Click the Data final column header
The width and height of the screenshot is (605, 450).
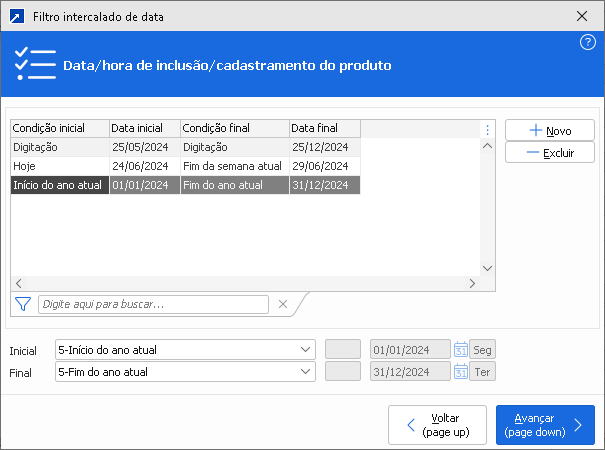324,128
